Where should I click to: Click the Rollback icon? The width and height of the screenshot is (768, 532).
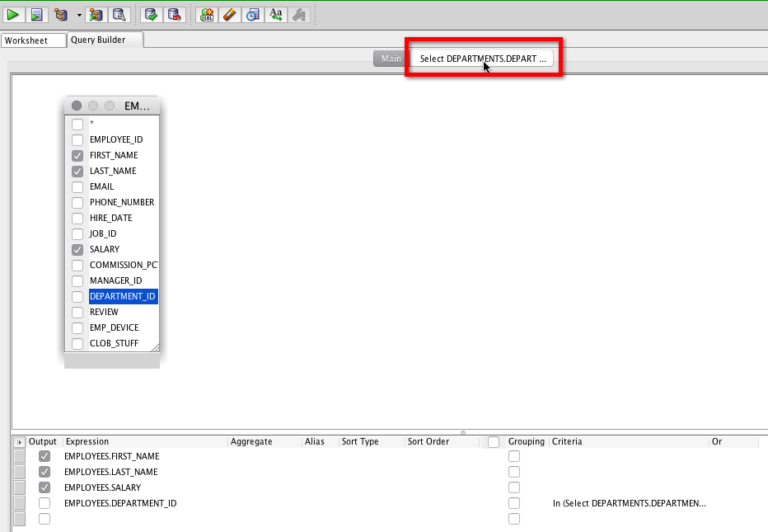pyautogui.click(x=174, y=15)
